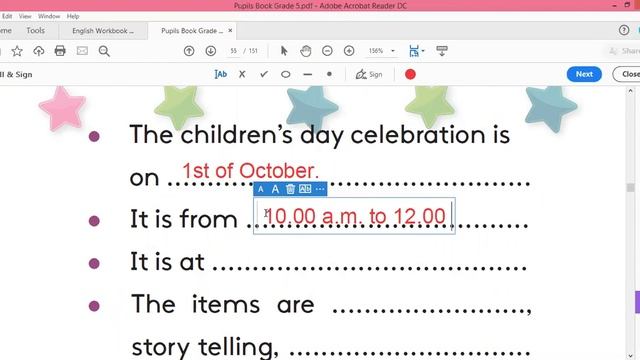Open fit page view options icon
Image resolution: width=640 pixels, height=360 pixels.
[414, 51]
